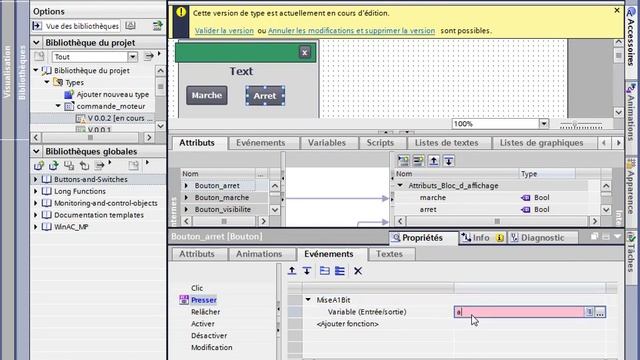Click the grayed document icon in global libraries toolbar

(x=133, y=165)
